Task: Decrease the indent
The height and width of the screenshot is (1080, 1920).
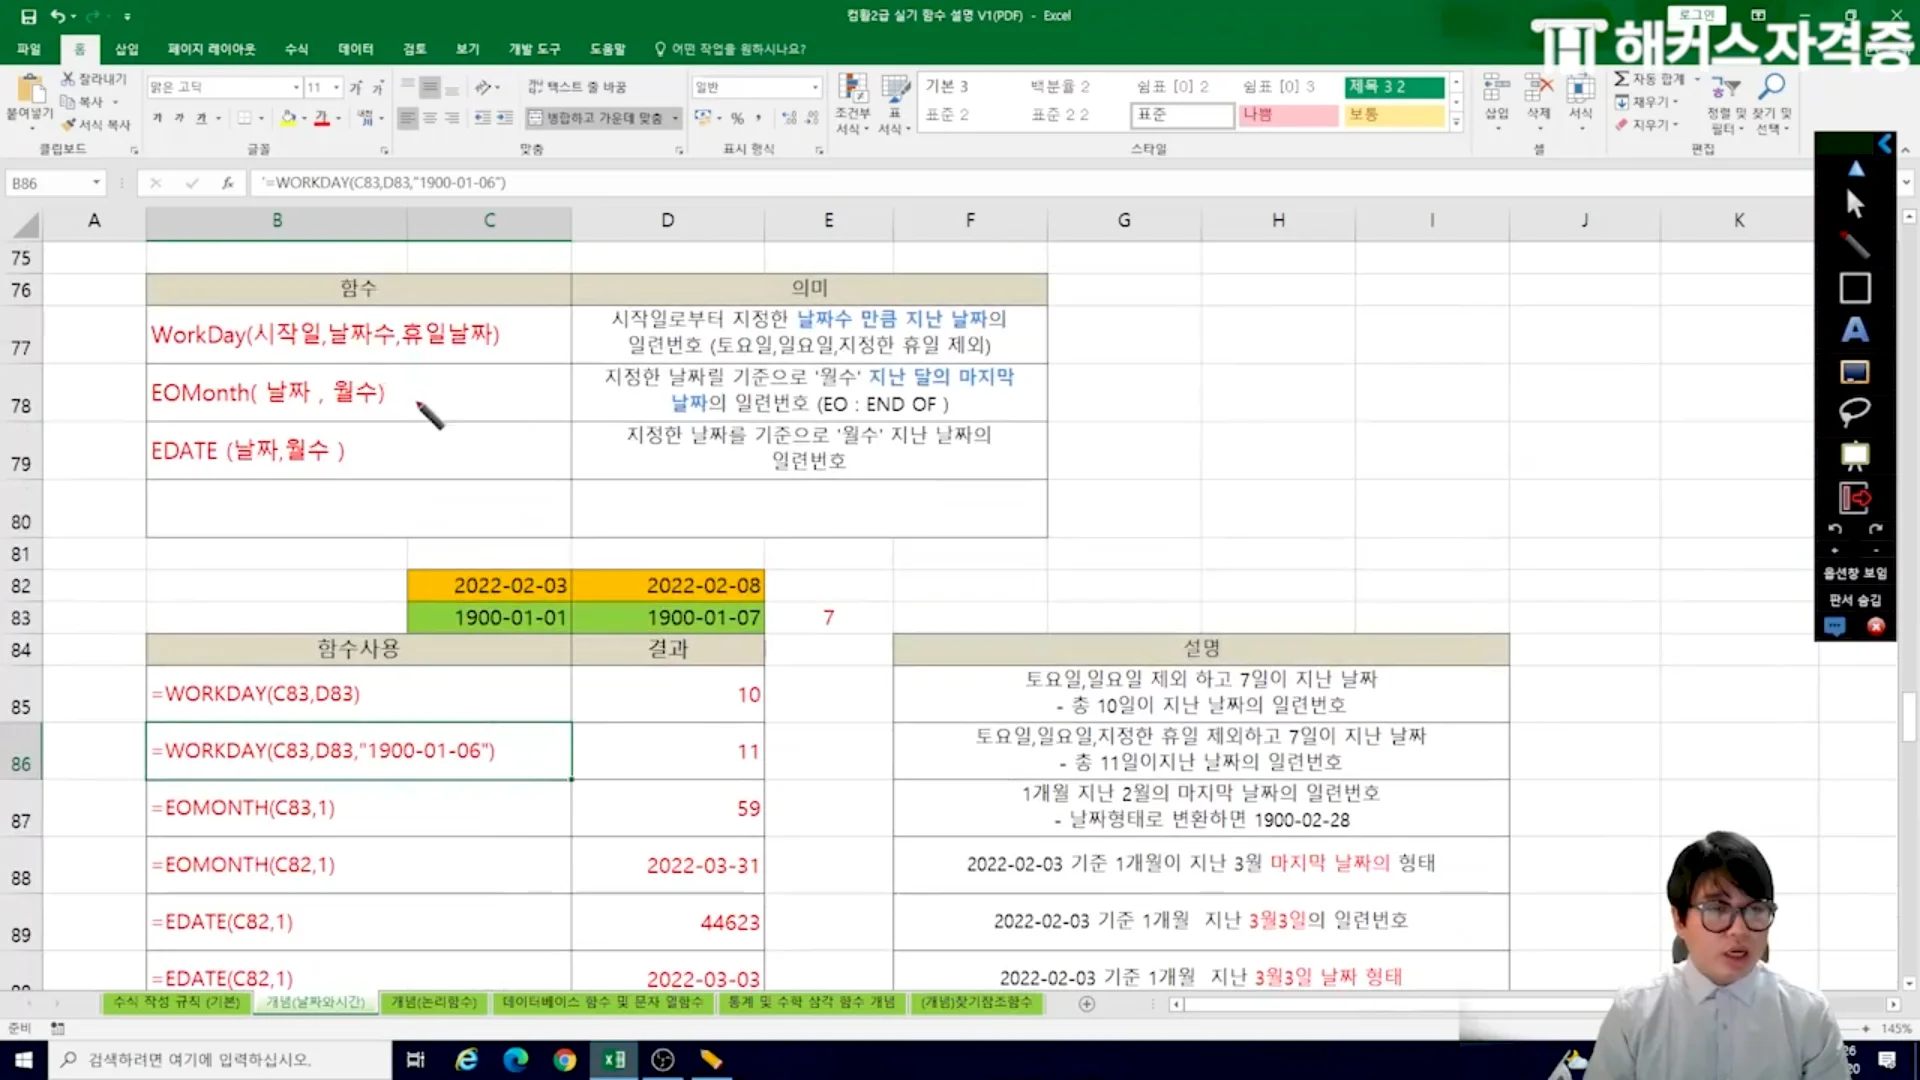Action: pos(483,118)
